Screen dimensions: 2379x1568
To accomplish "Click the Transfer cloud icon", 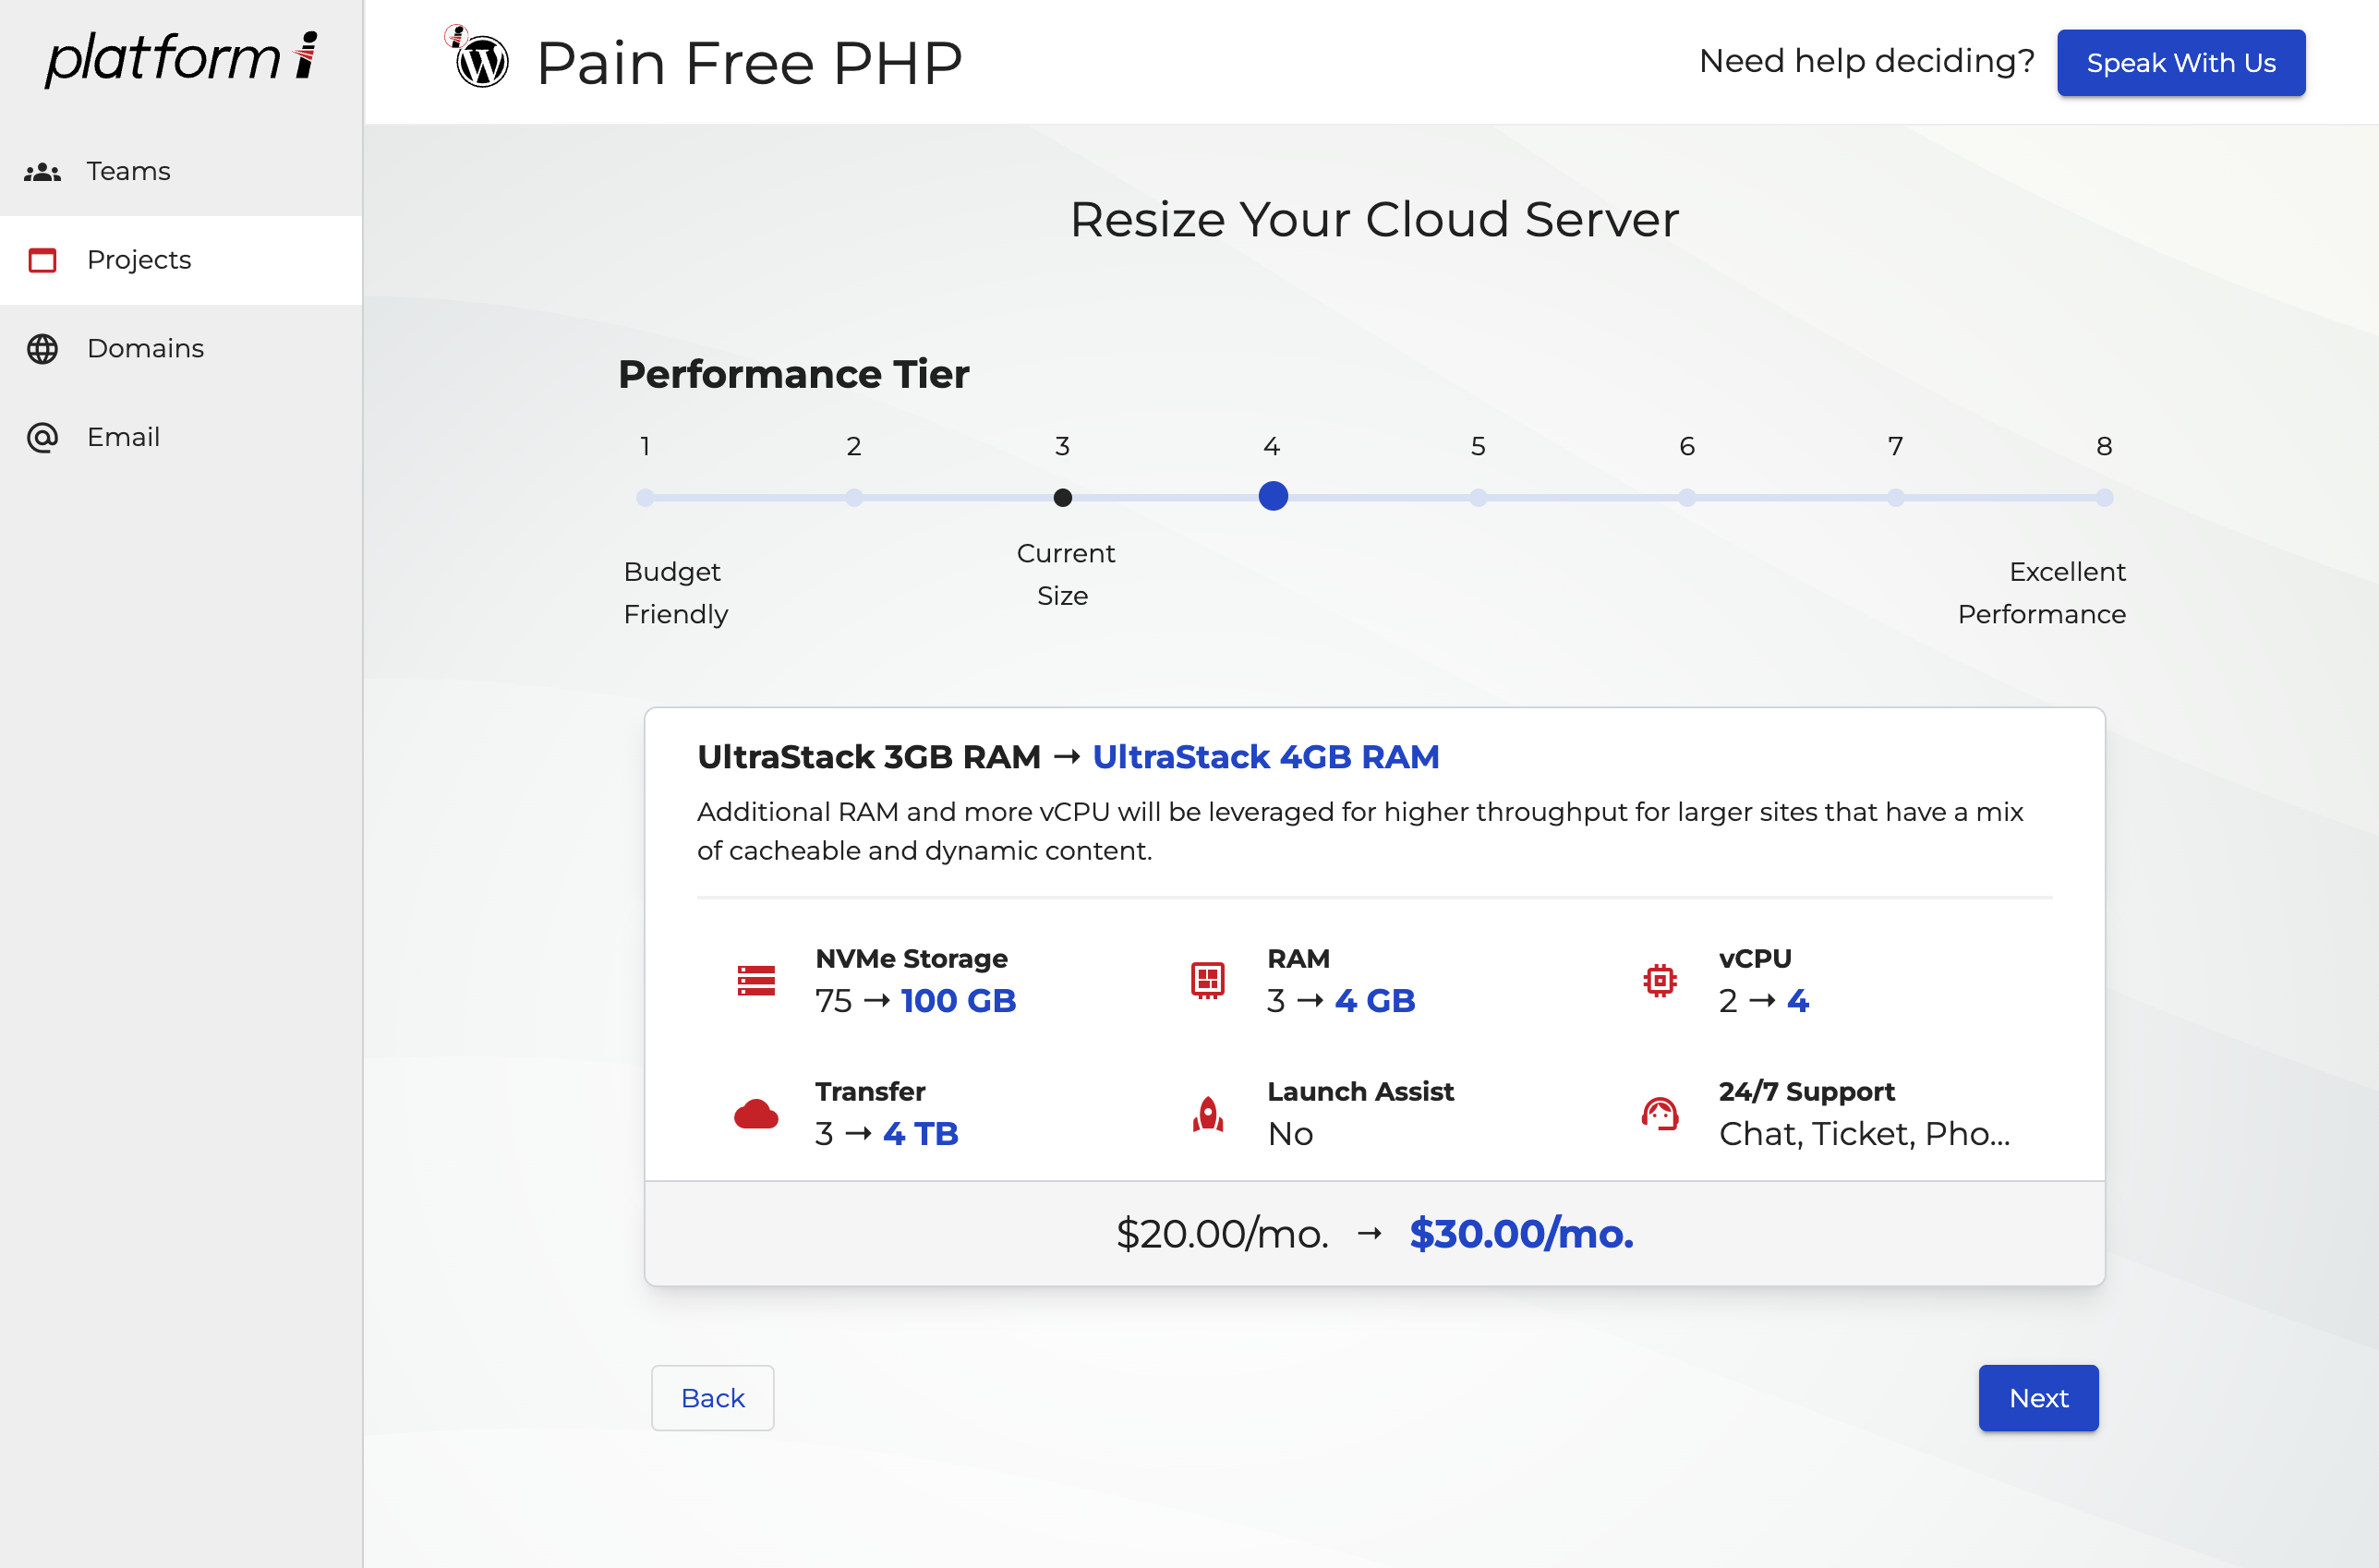I will click(756, 1113).
